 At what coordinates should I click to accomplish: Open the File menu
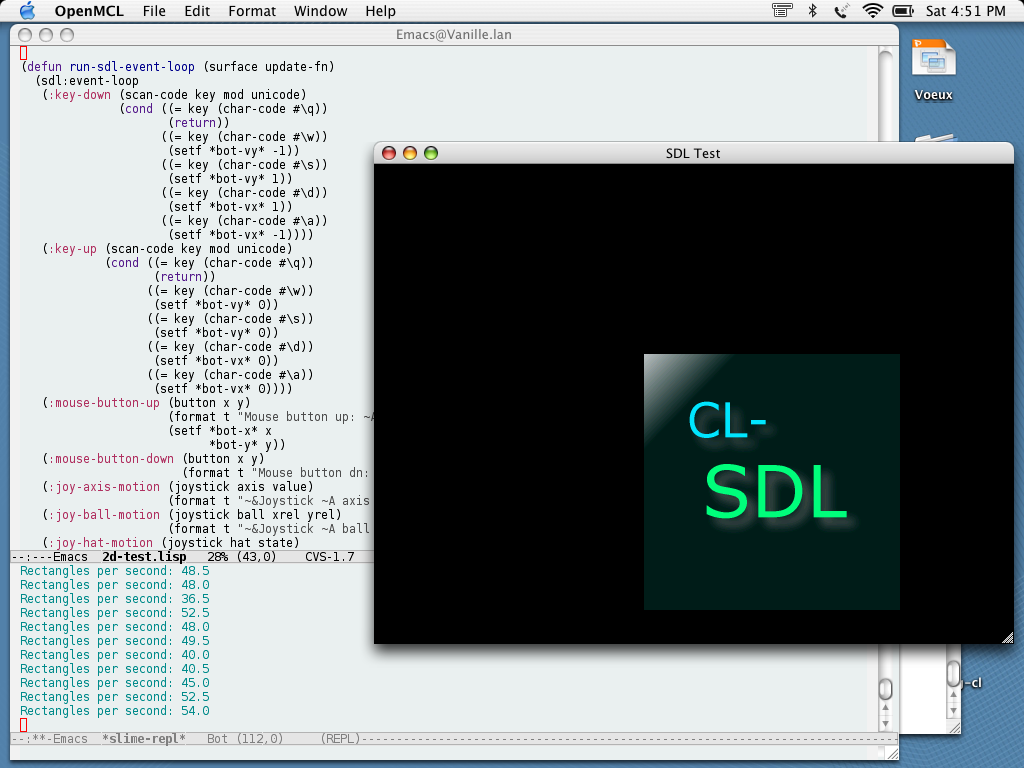coord(154,11)
